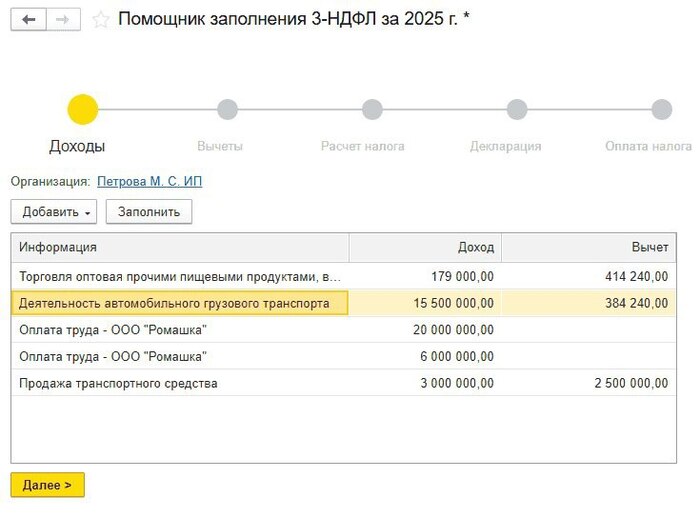Go to the Расчет налога step circle
The height and width of the screenshot is (518, 700).
(372, 109)
